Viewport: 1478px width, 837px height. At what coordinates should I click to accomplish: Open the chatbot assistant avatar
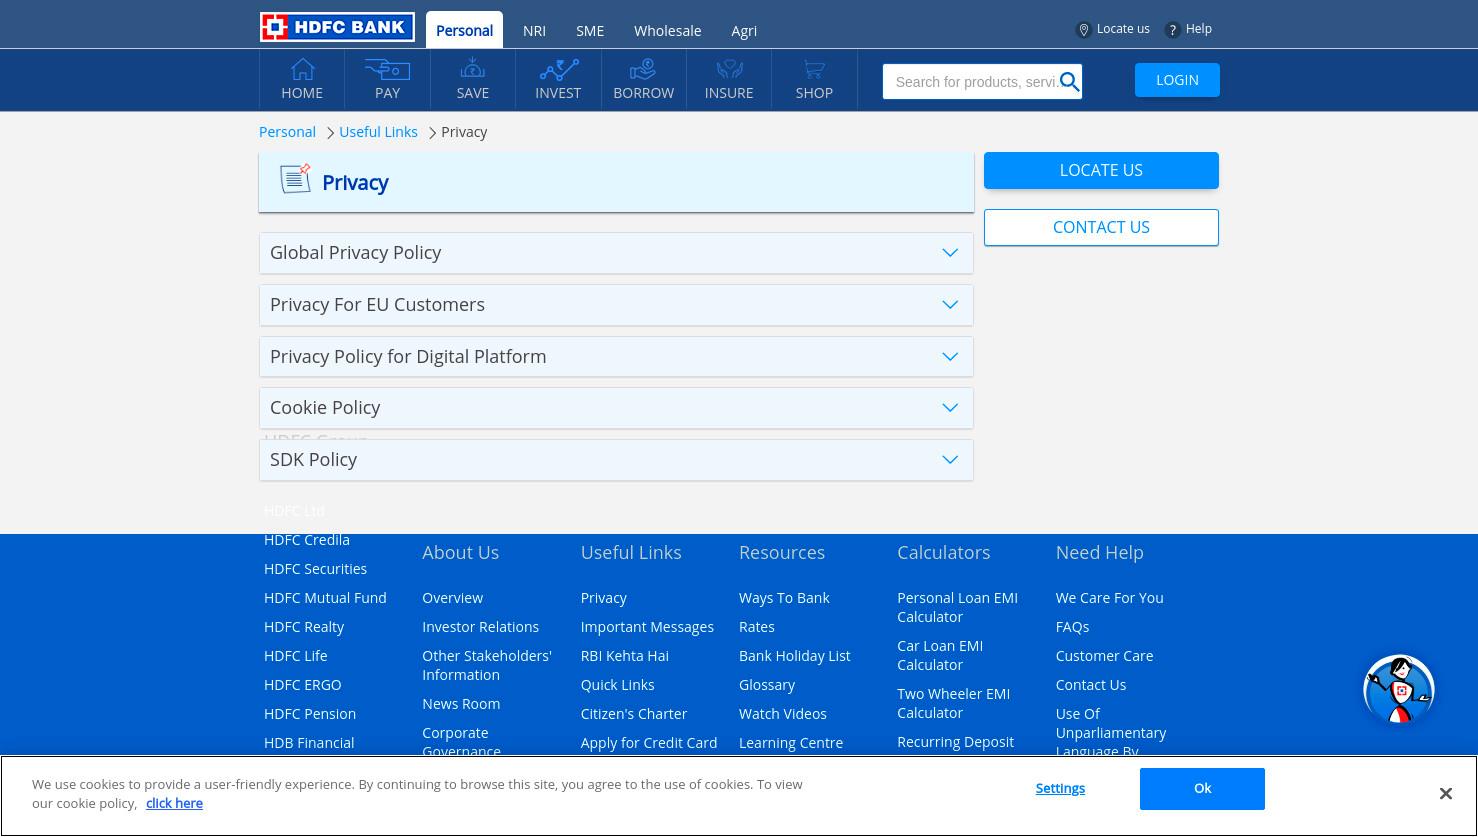(x=1399, y=689)
